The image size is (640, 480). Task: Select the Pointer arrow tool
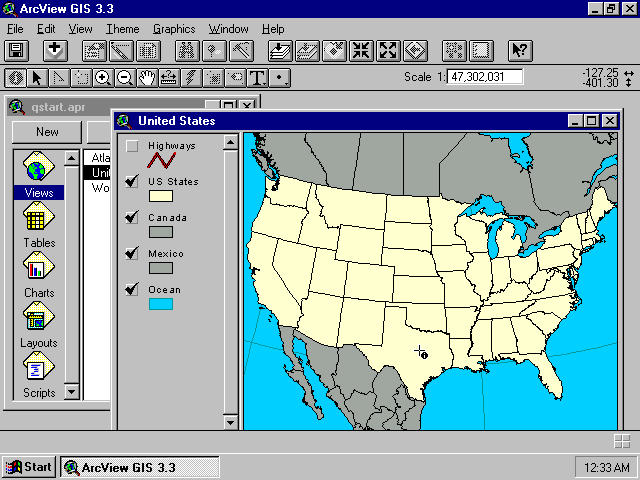pyautogui.click(x=37, y=78)
